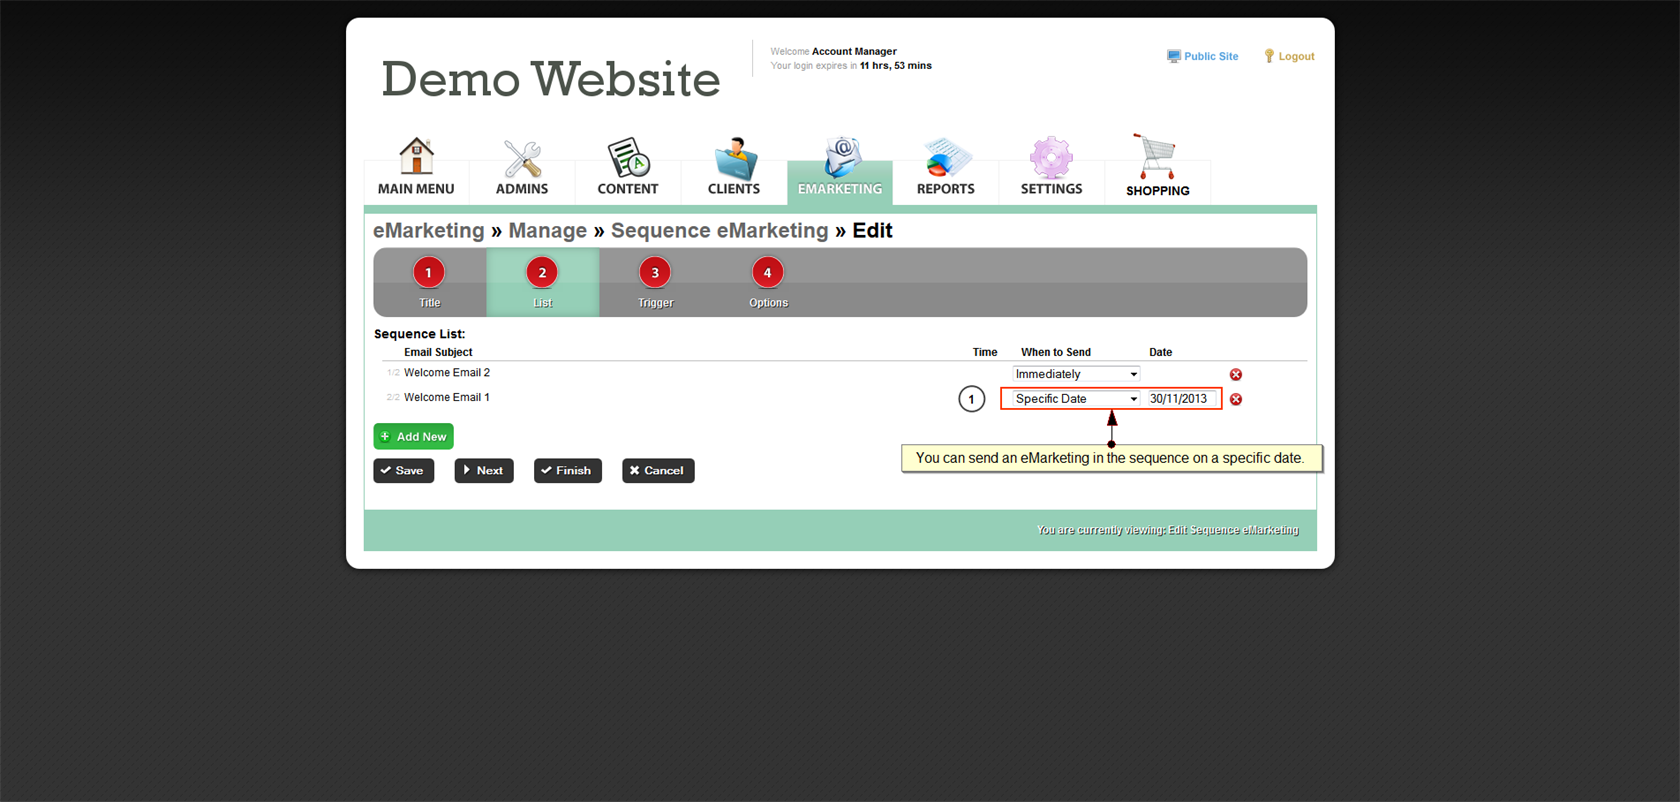Expand the Immediately send-time dropdown

pyautogui.click(x=1076, y=374)
